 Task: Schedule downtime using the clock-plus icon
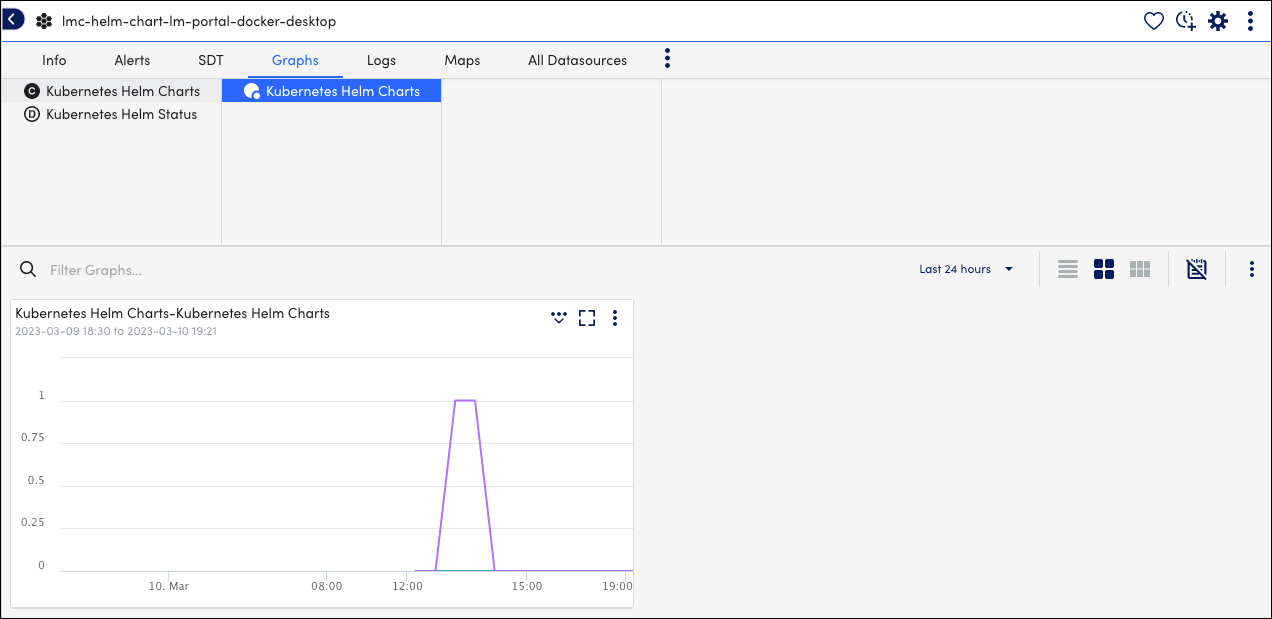pos(1186,21)
